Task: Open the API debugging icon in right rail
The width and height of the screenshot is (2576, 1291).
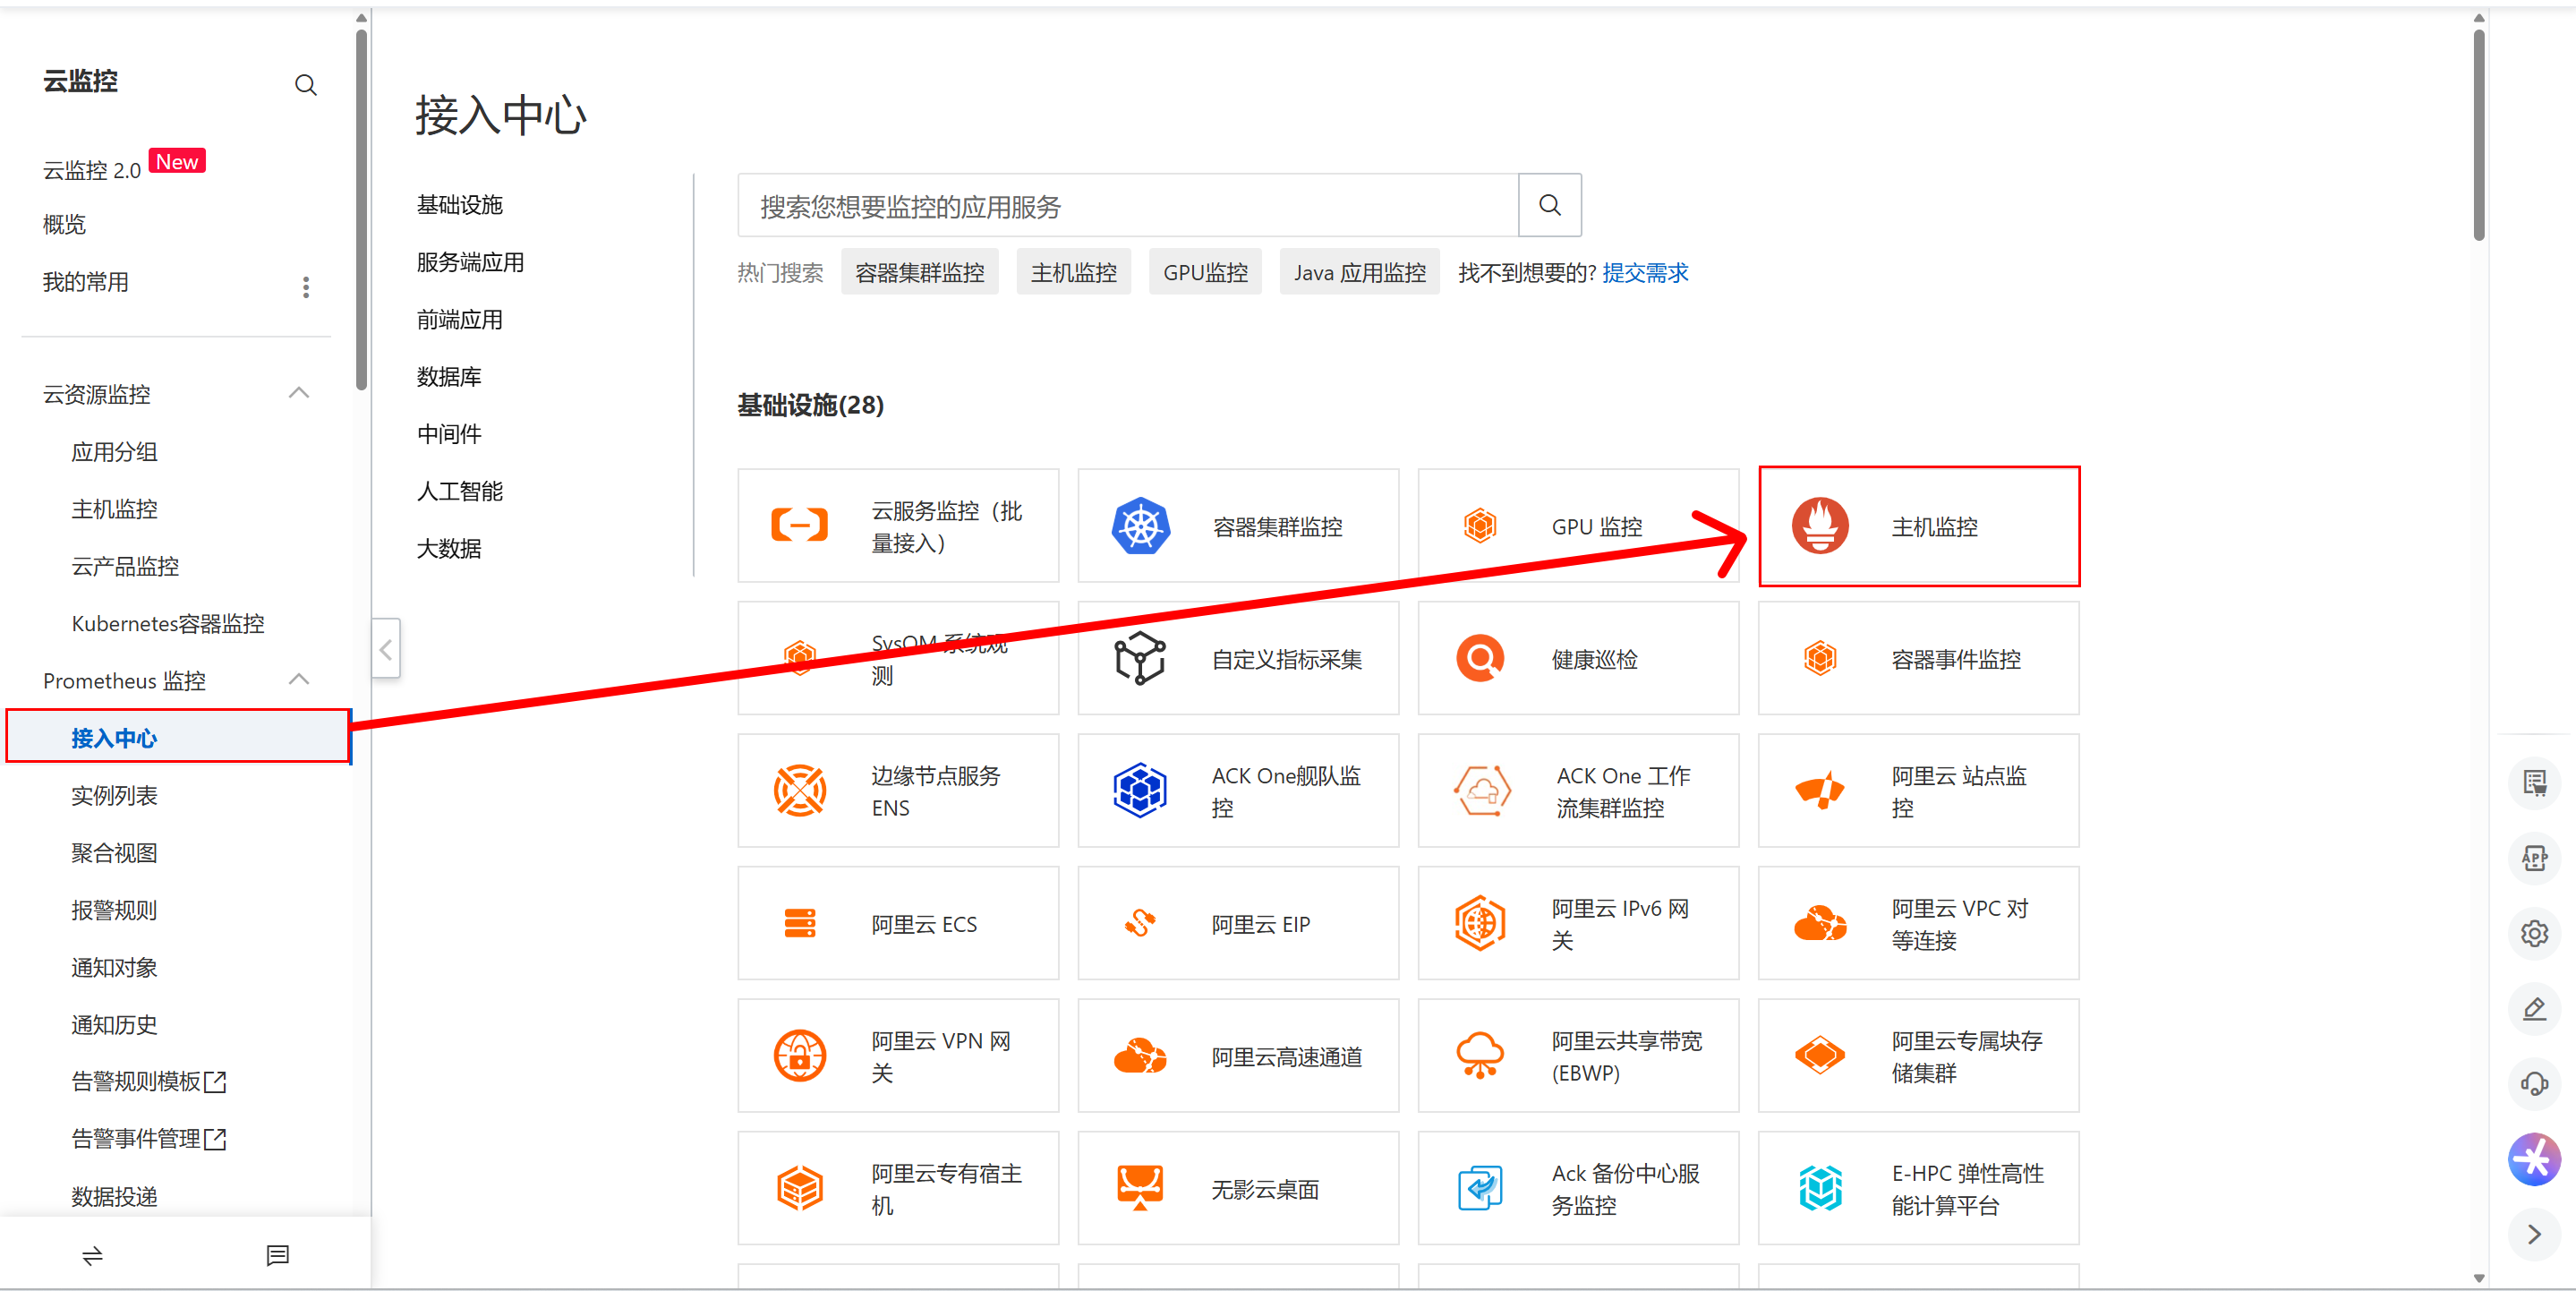Action: (2534, 858)
